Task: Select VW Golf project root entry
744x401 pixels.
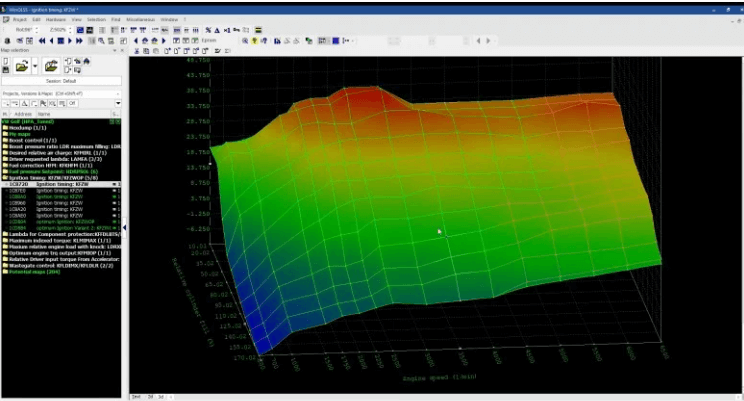Action: point(28,122)
